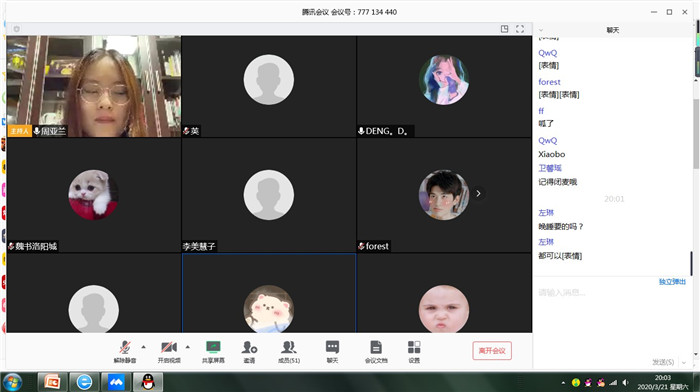The height and width of the screenshot is (392, 700).
Task: Click chat timestamp 20:01
Action: [614, 199]
